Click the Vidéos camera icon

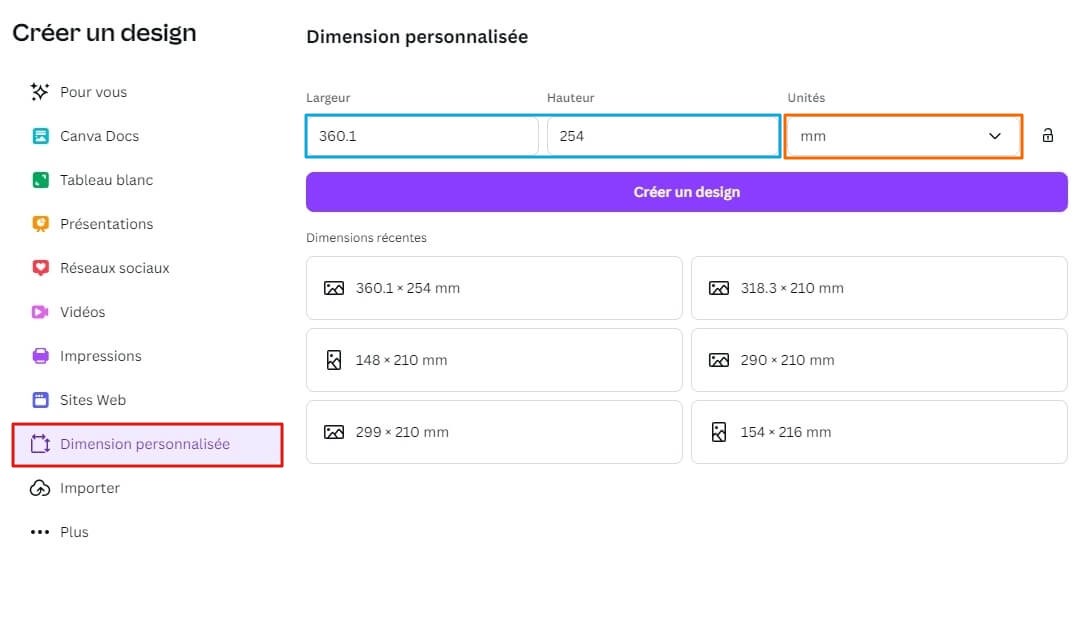point(41,313)
